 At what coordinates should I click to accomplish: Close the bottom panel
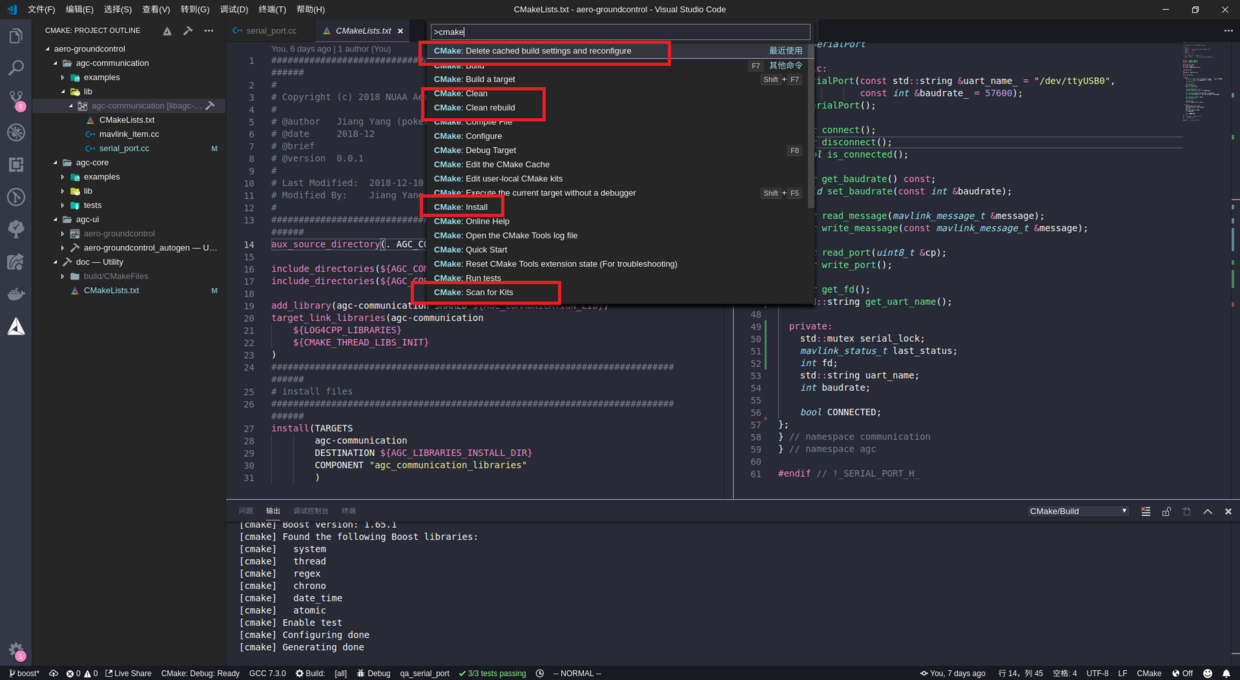tap(1228, 511)
